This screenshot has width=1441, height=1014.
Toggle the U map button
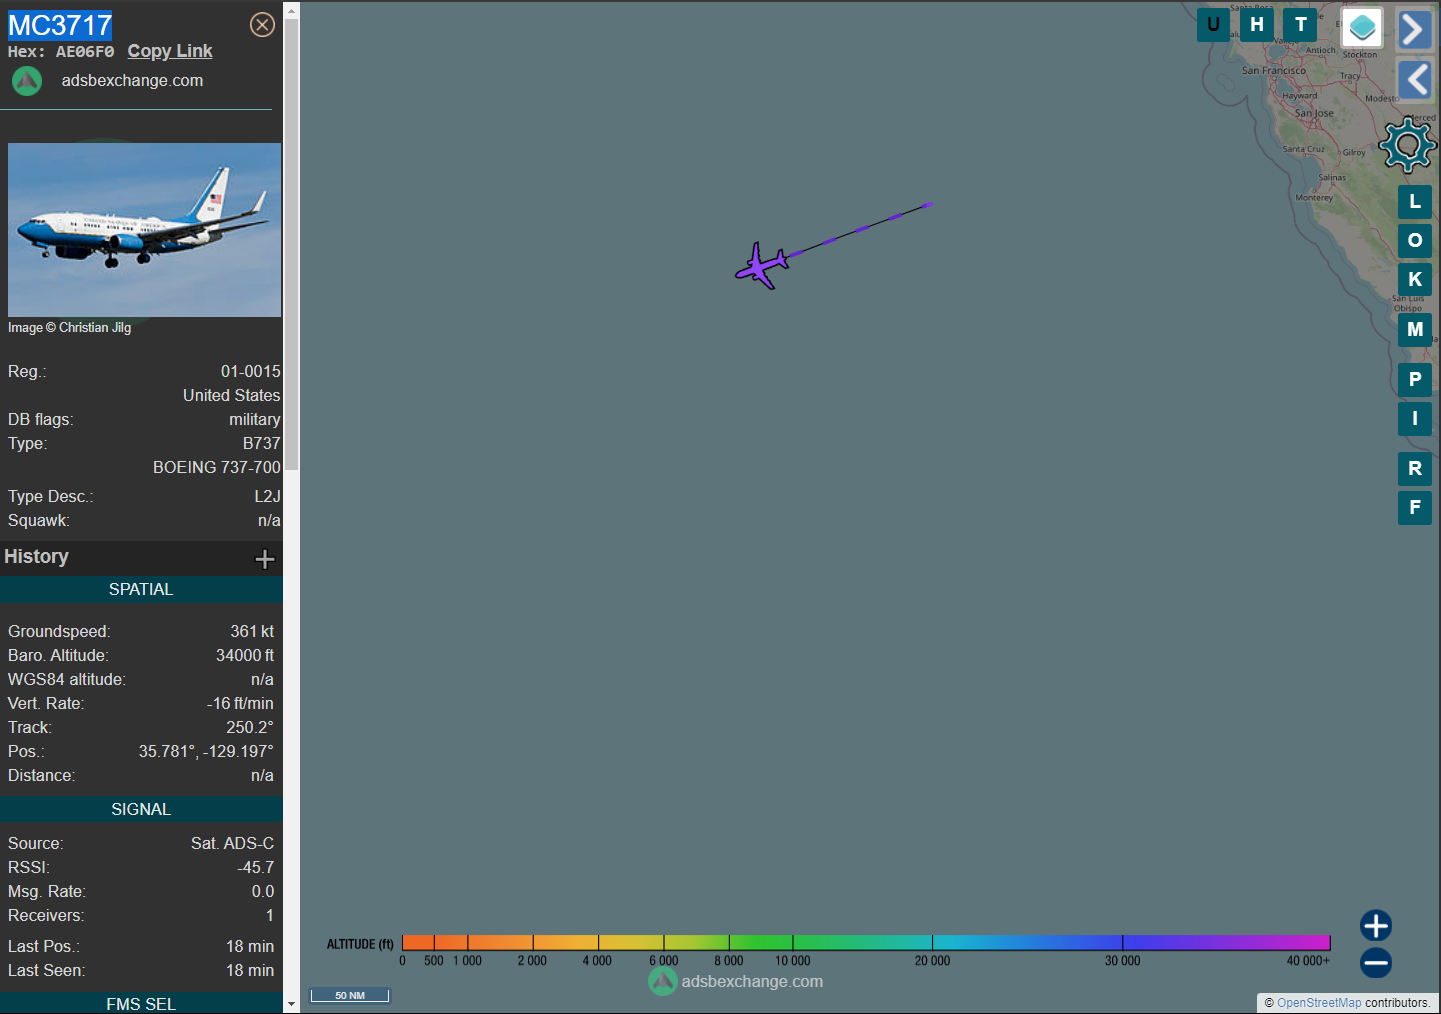1213,25
